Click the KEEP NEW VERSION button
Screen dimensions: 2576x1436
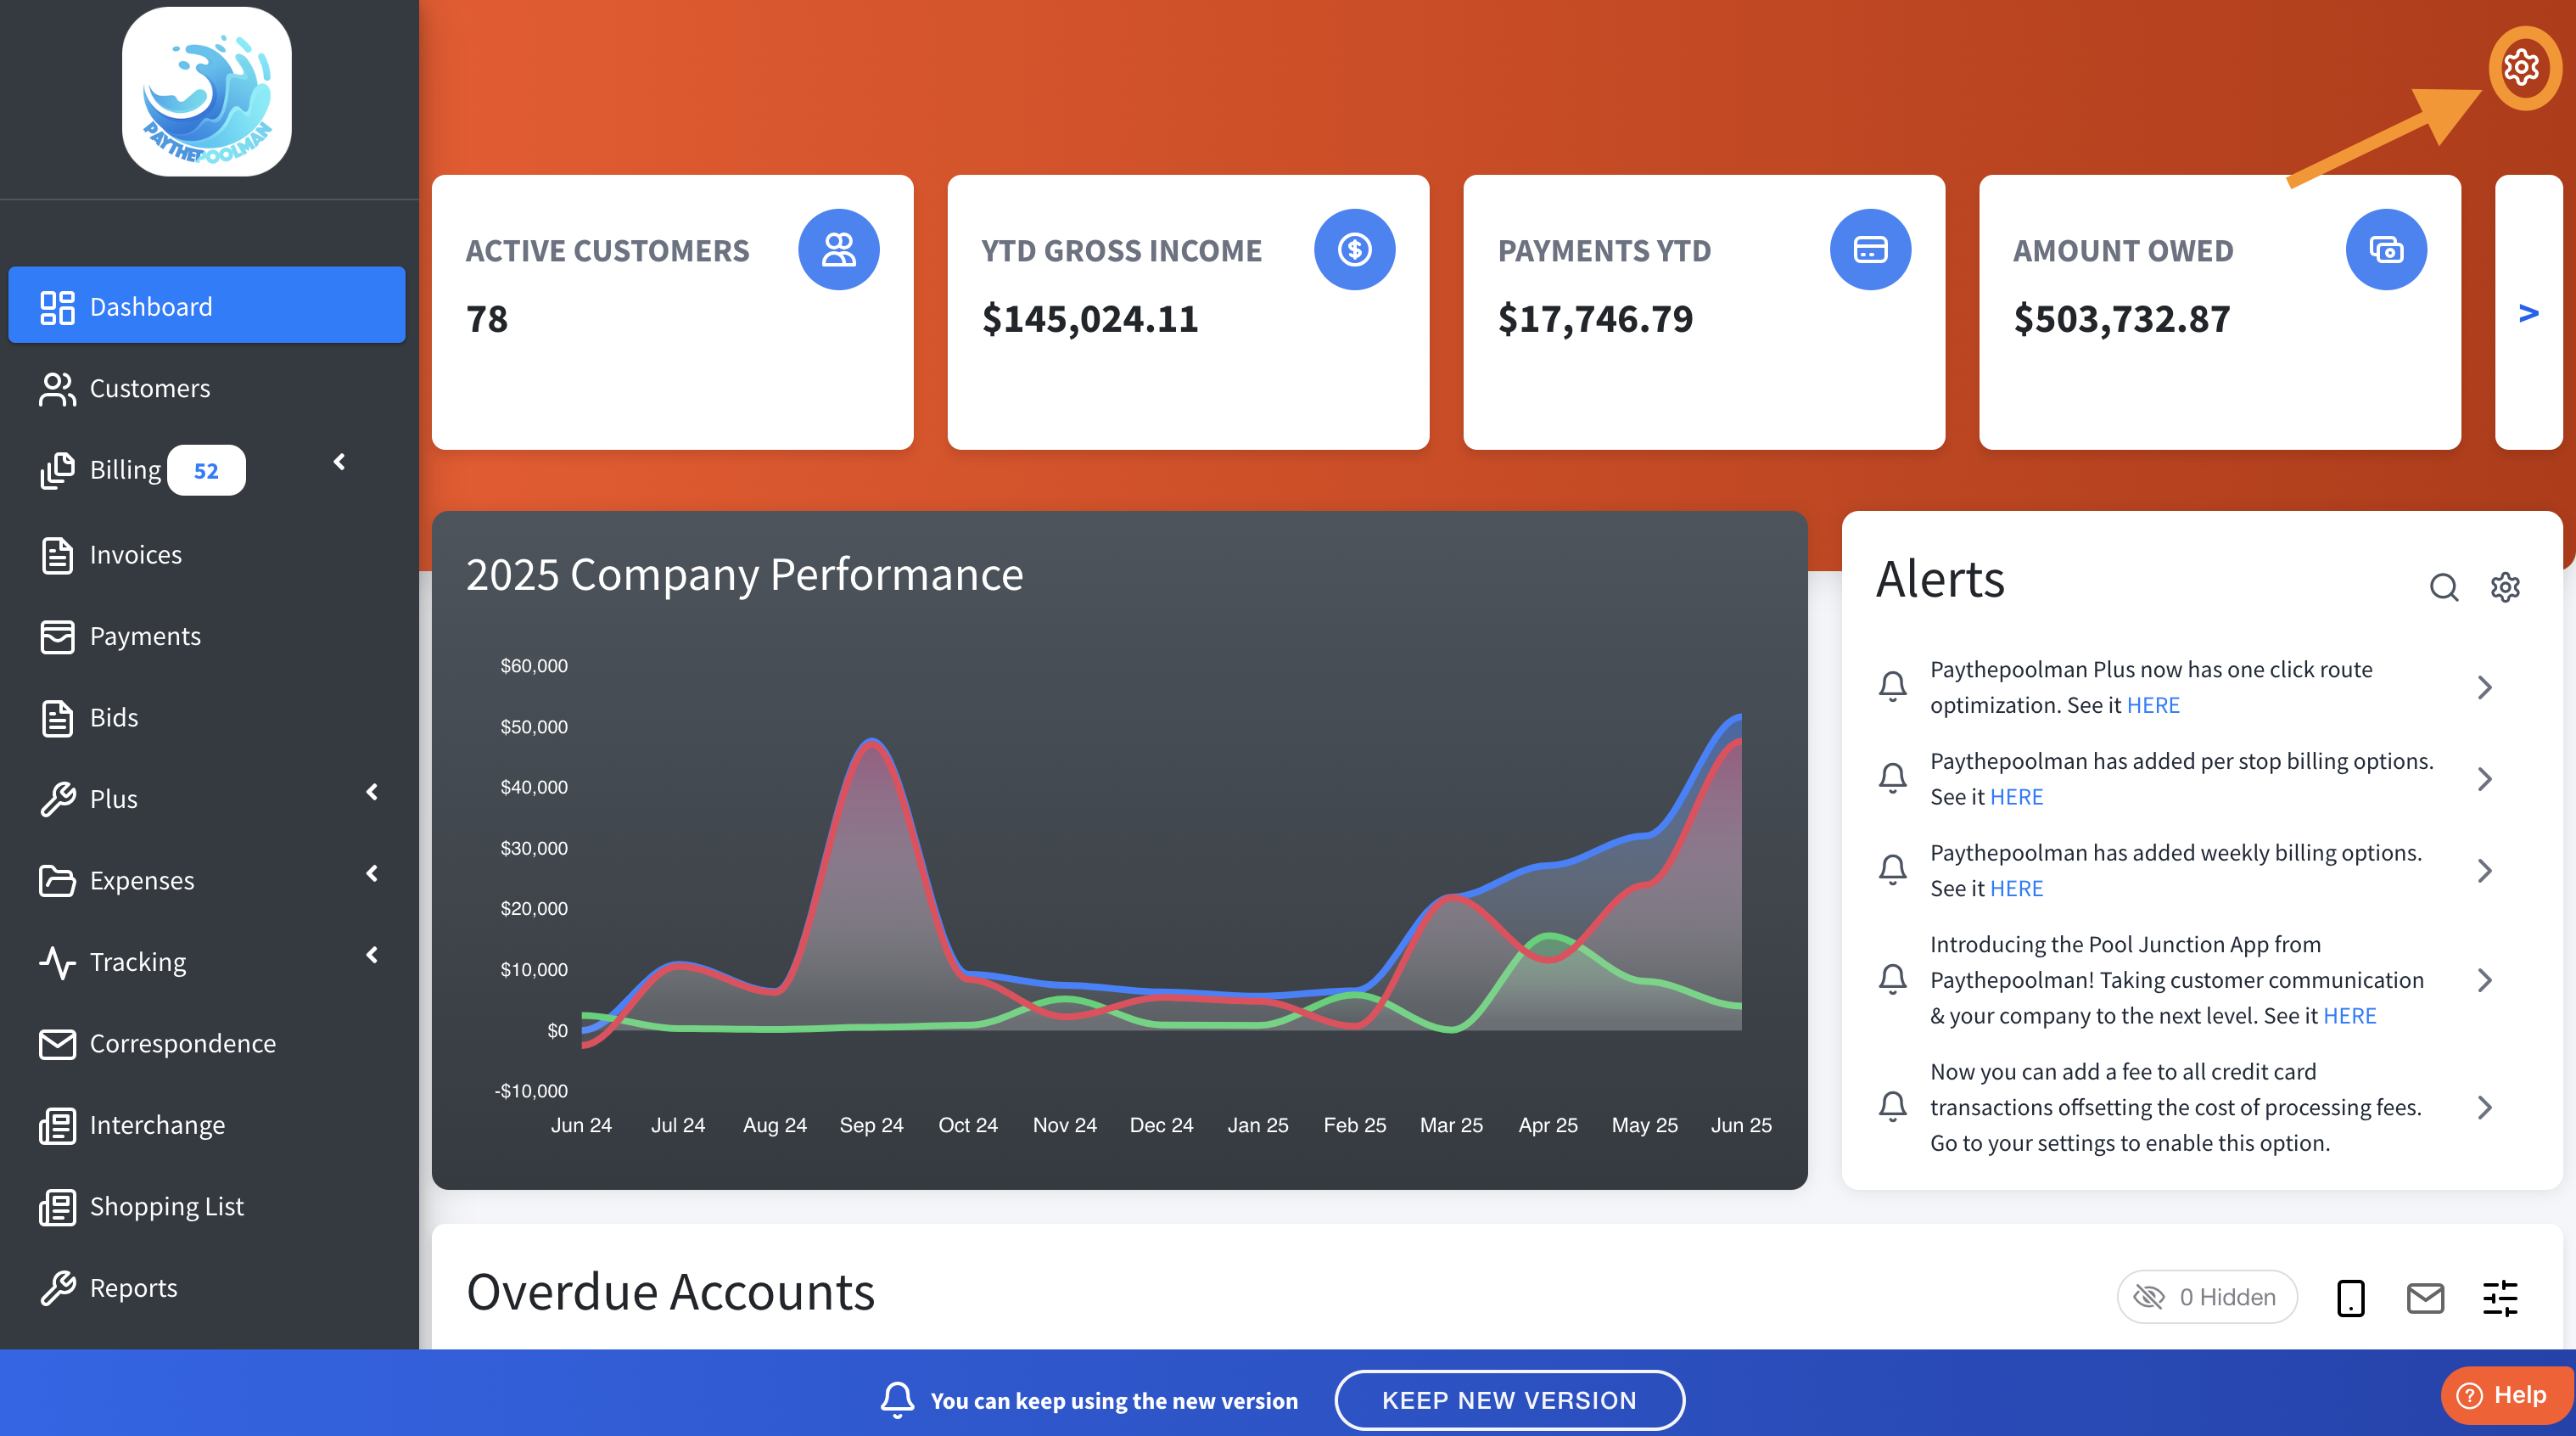point(1508,1400)
